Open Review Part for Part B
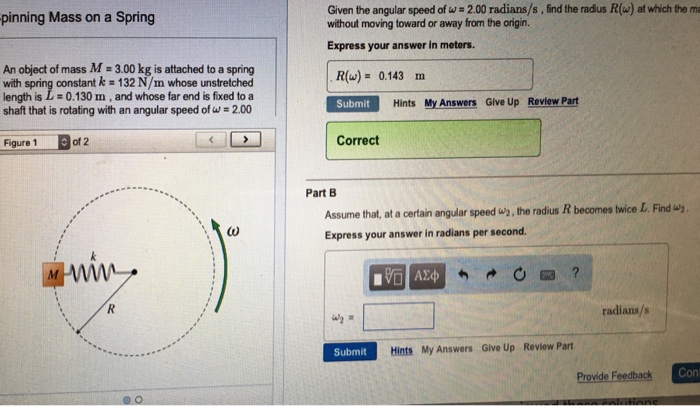The image size is (700, 406). pos(548,346)
